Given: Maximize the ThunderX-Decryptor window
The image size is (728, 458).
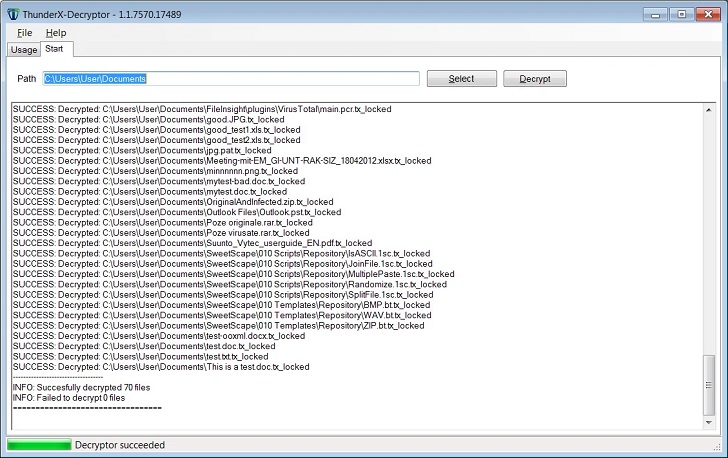Looking at the screenshot, I should 682,14.
